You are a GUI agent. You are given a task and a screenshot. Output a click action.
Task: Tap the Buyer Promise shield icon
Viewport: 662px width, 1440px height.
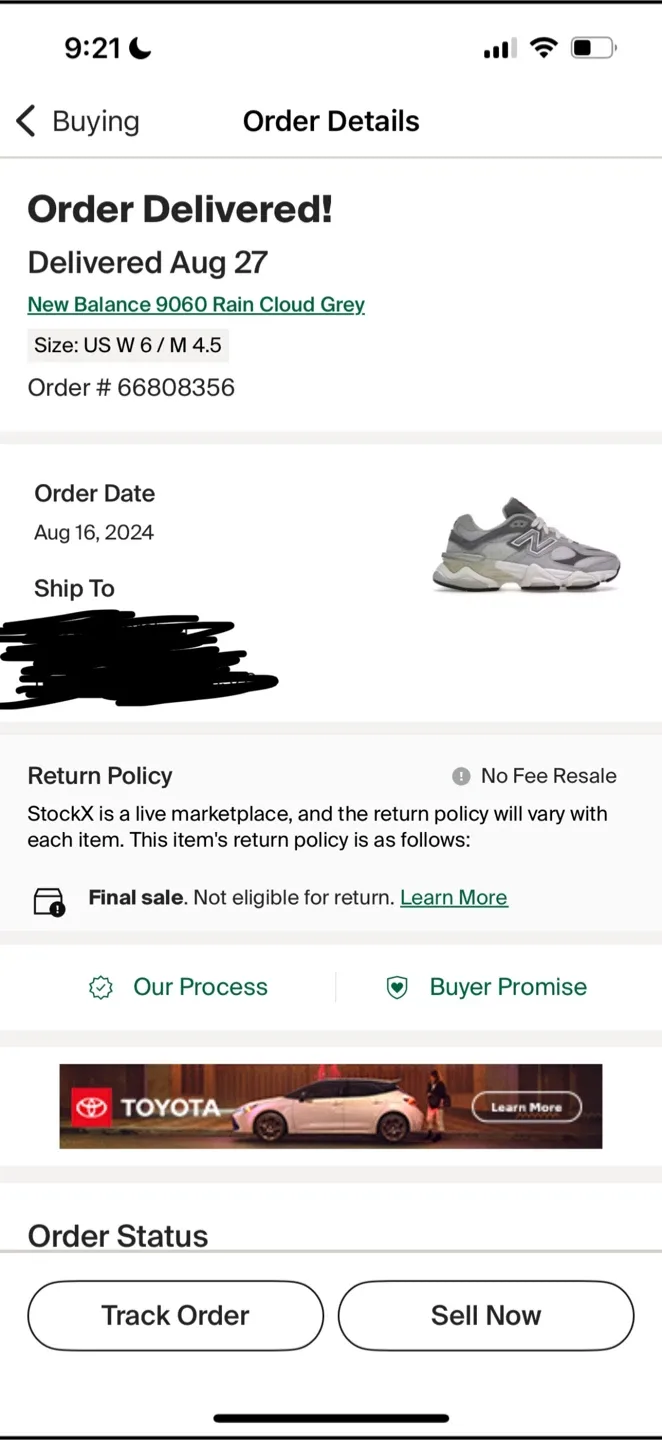click(x=397, y=987)
